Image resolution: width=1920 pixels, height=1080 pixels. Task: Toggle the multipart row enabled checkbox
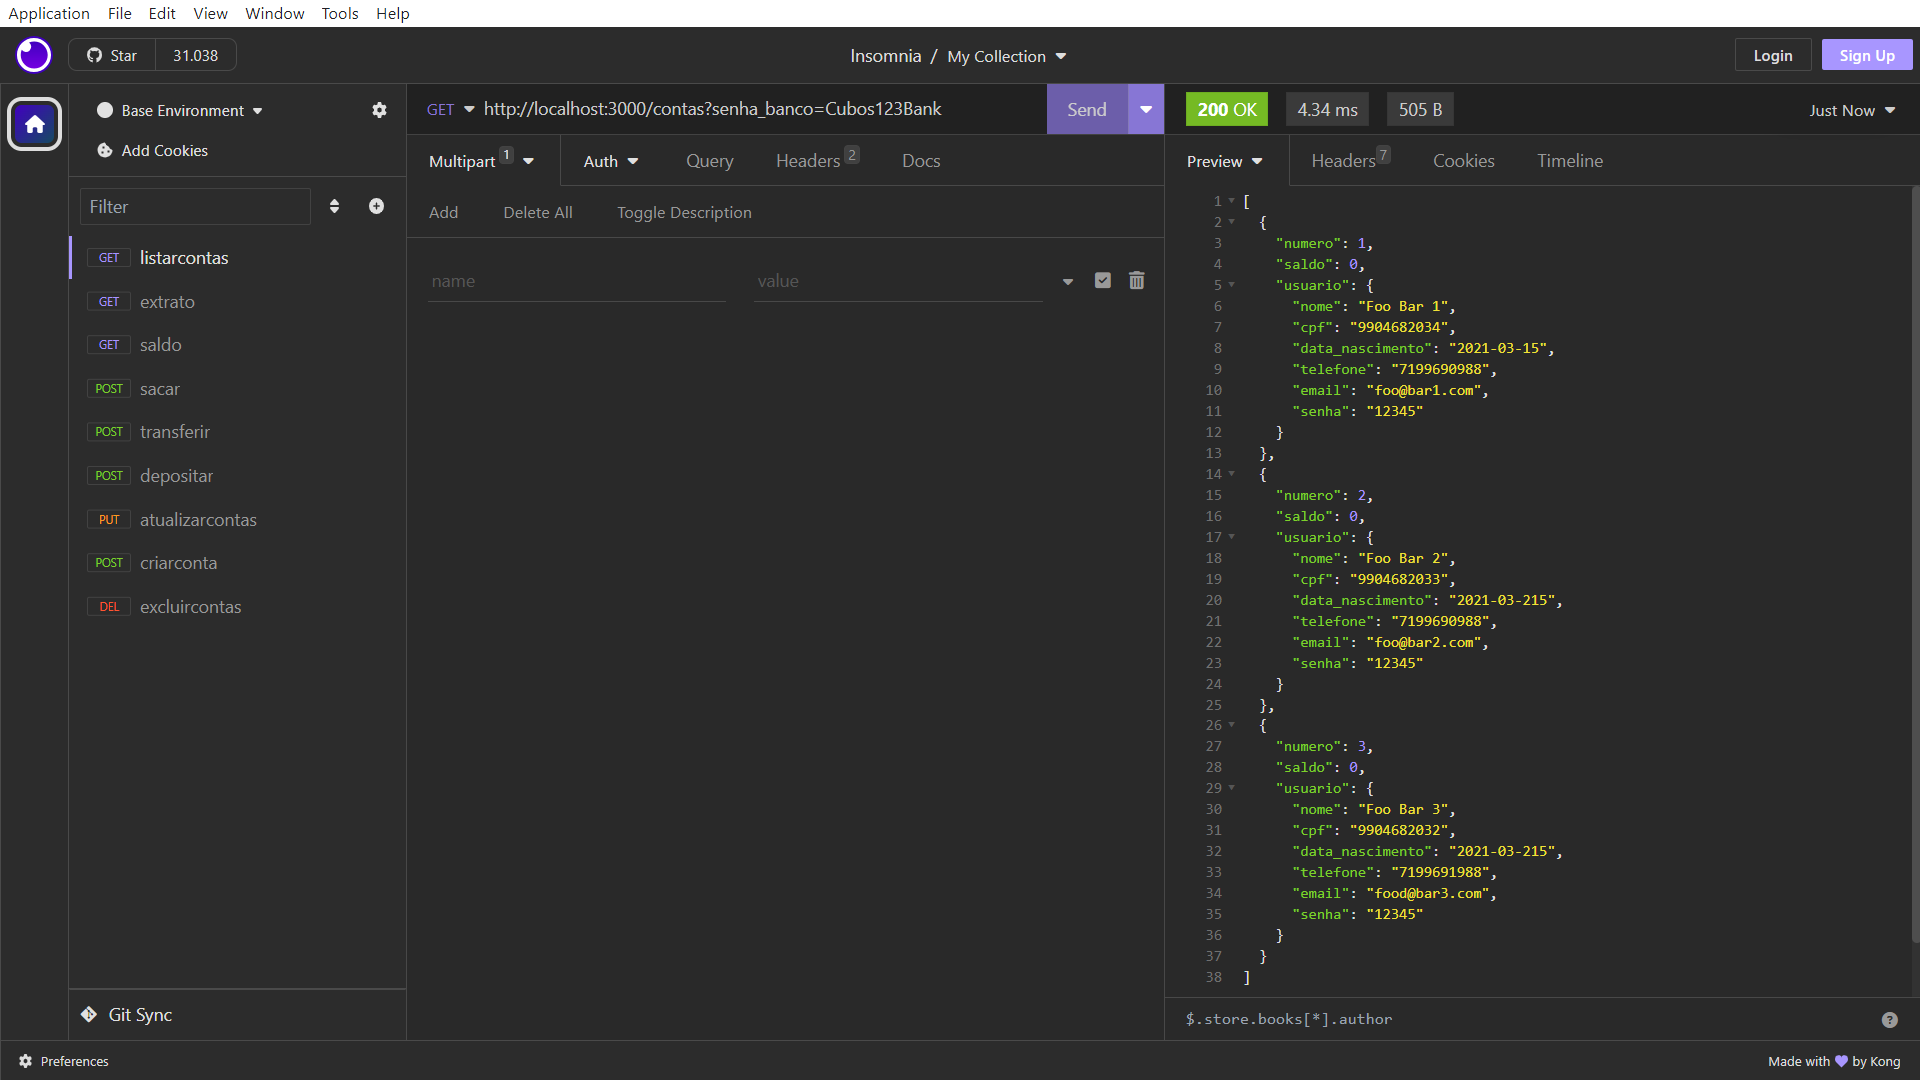[x=1103, y=281]
